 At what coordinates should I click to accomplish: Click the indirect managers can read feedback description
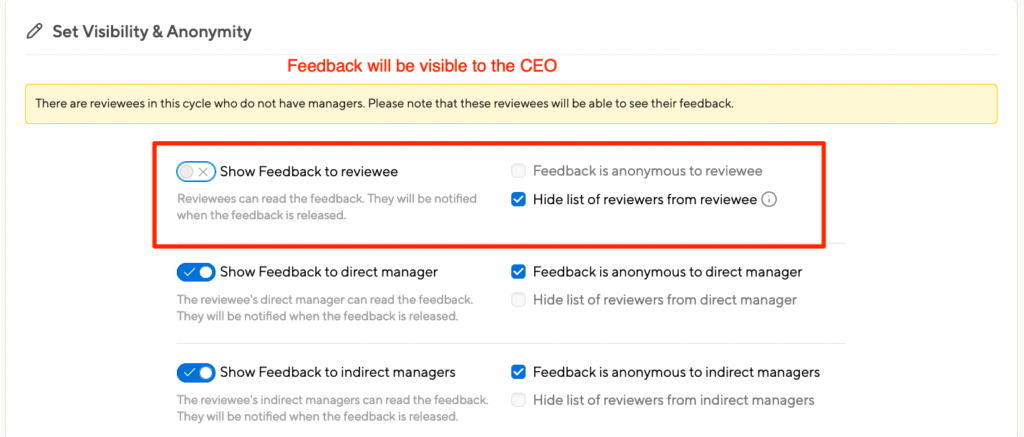(333, 408)
